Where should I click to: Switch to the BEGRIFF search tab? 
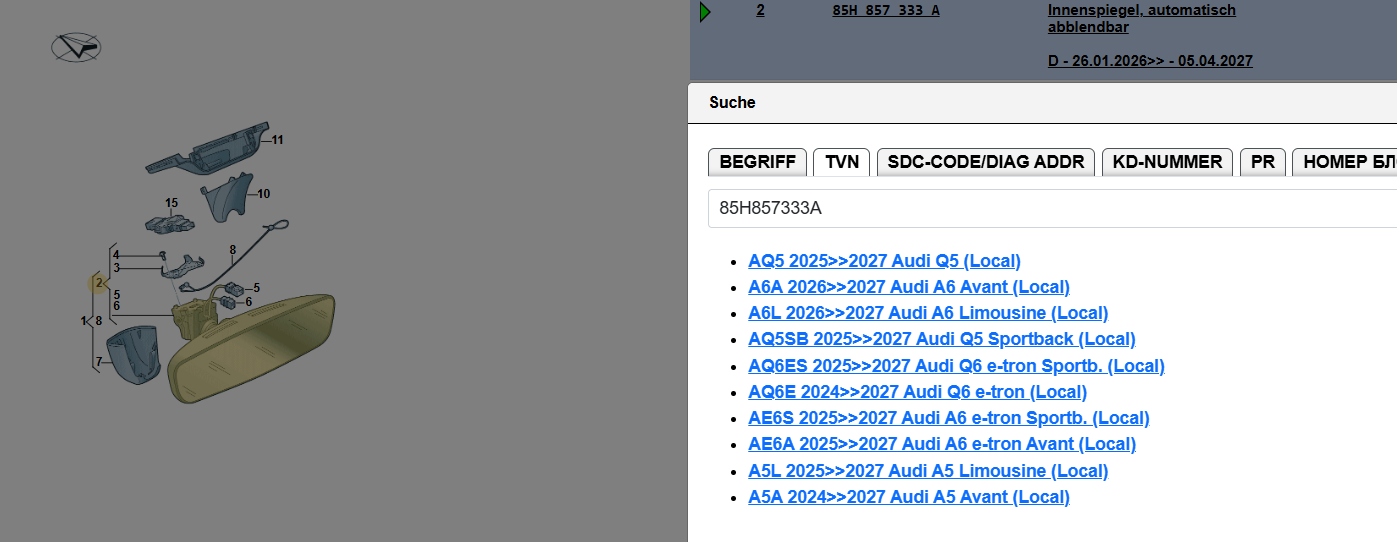[x=757, y=162]
